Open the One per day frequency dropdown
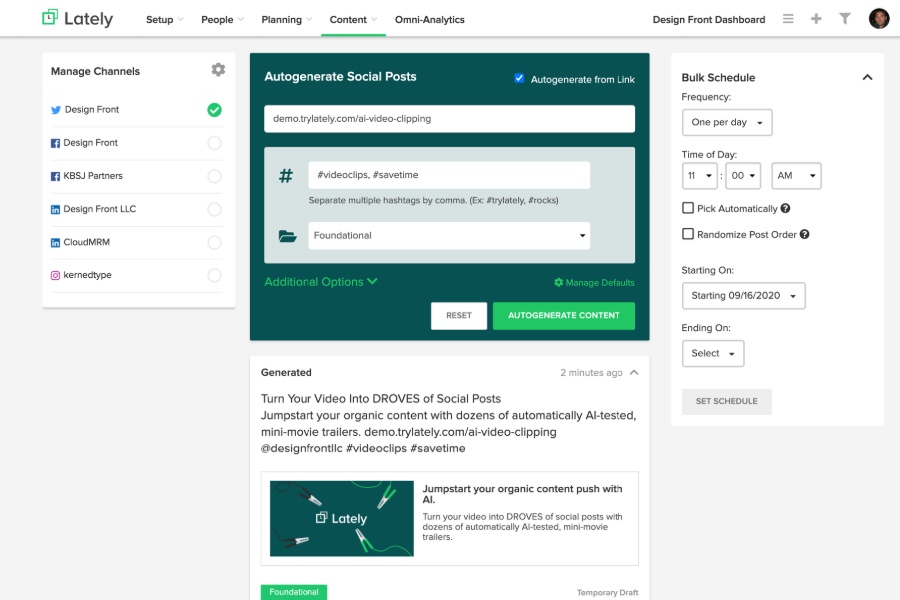Image resolution: width=900 pixels, height=600 pixels. pos(727,122)
